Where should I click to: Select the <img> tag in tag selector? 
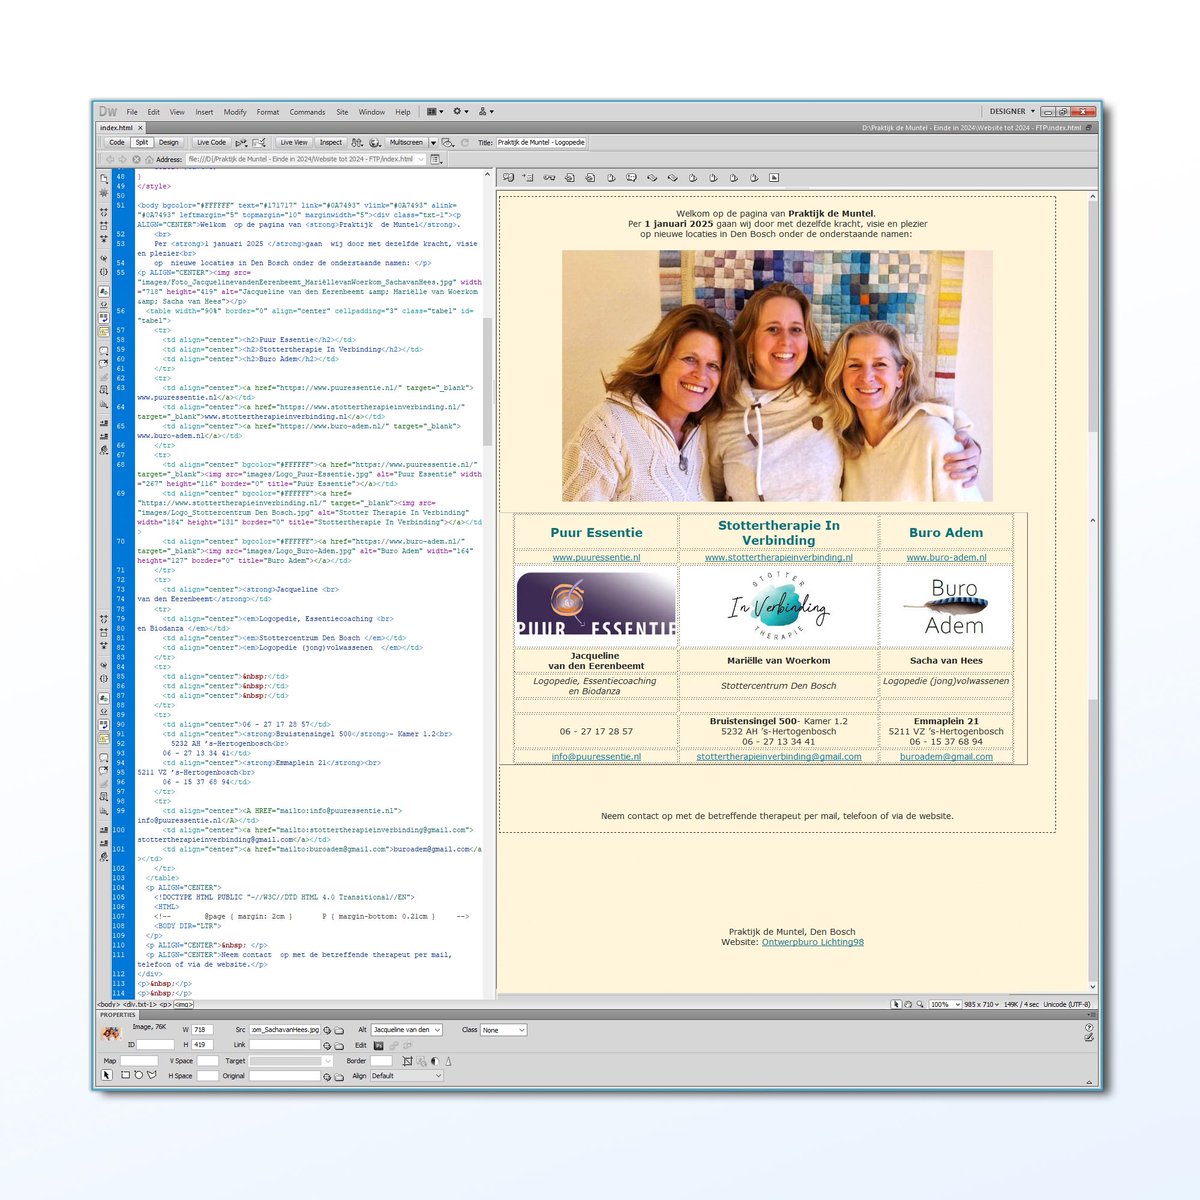point(184,1004)
